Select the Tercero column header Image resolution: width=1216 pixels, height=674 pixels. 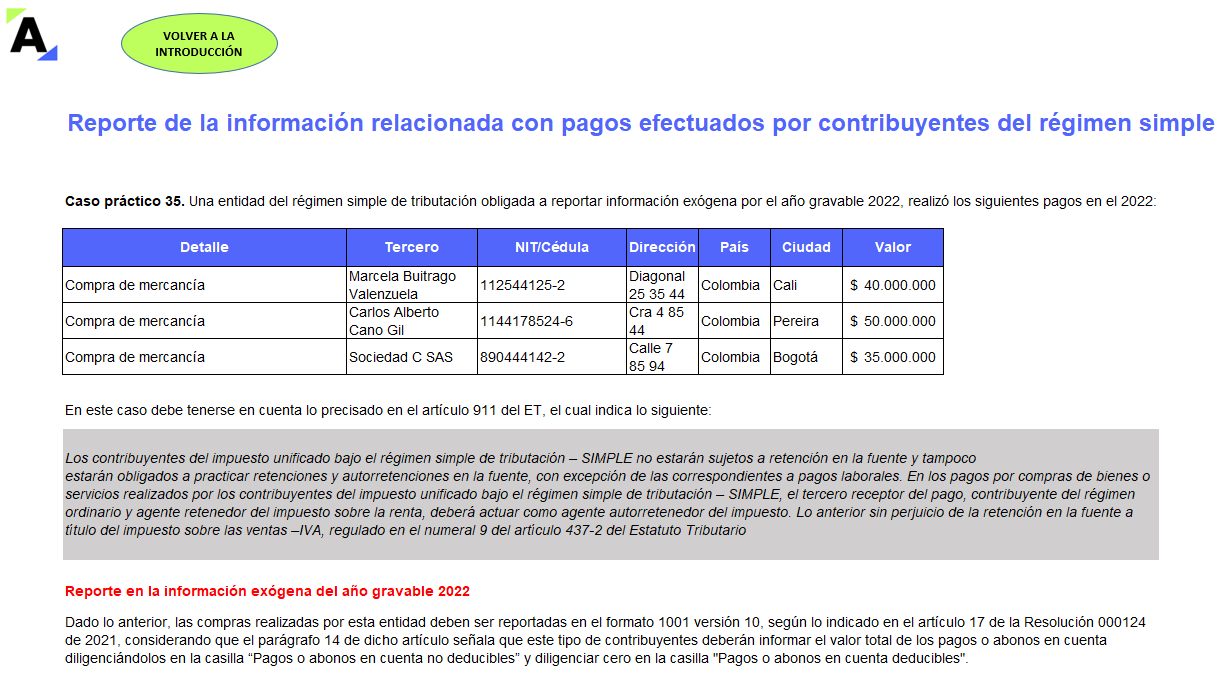coord(412,247)
